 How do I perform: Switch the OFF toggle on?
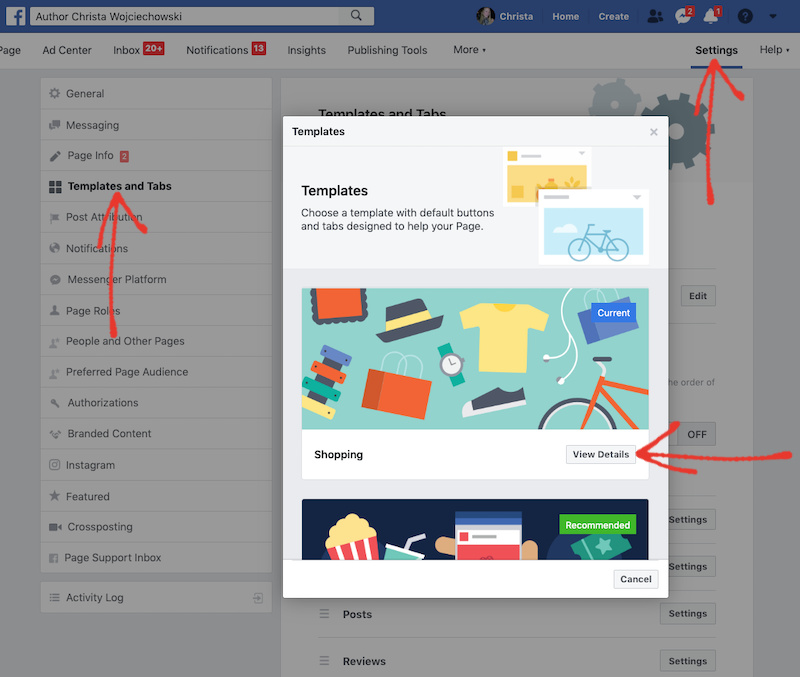[x=695, y=433]
